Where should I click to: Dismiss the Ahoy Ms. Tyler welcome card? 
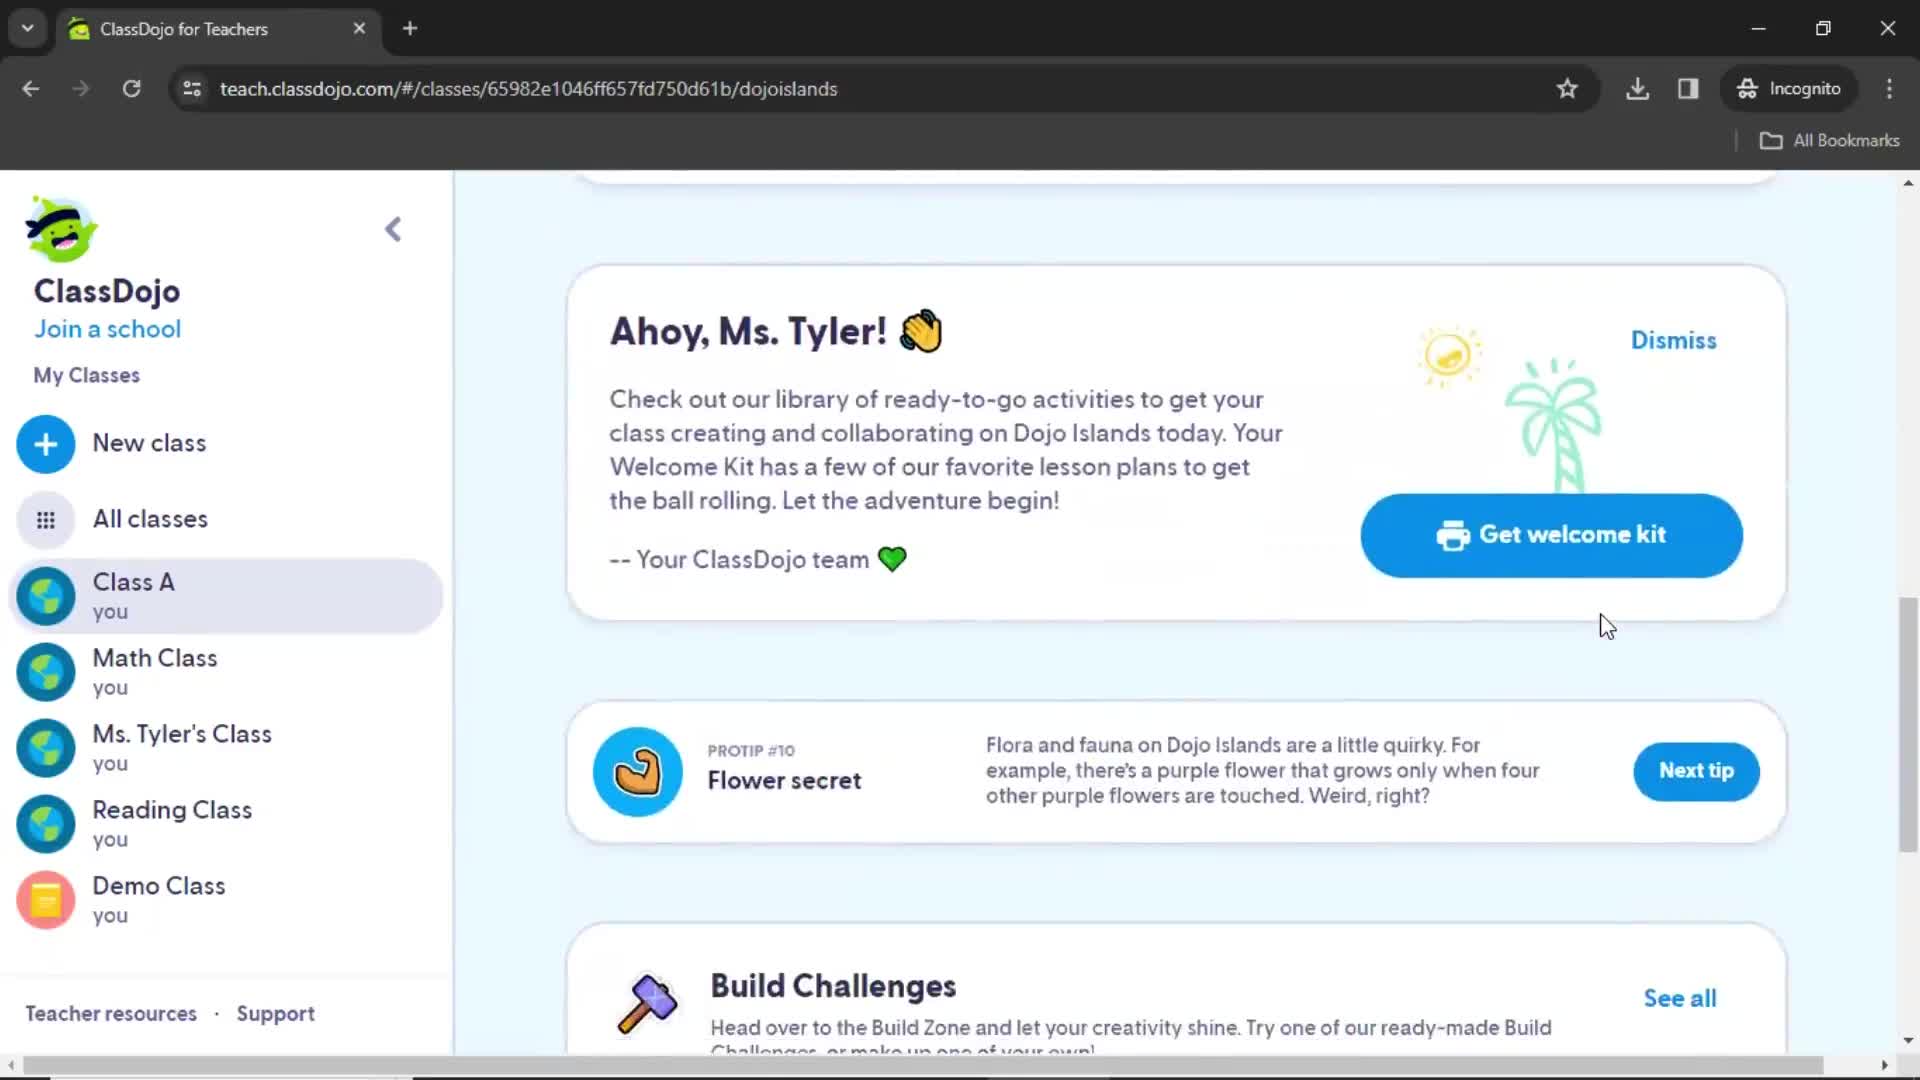pos(1673,340)
